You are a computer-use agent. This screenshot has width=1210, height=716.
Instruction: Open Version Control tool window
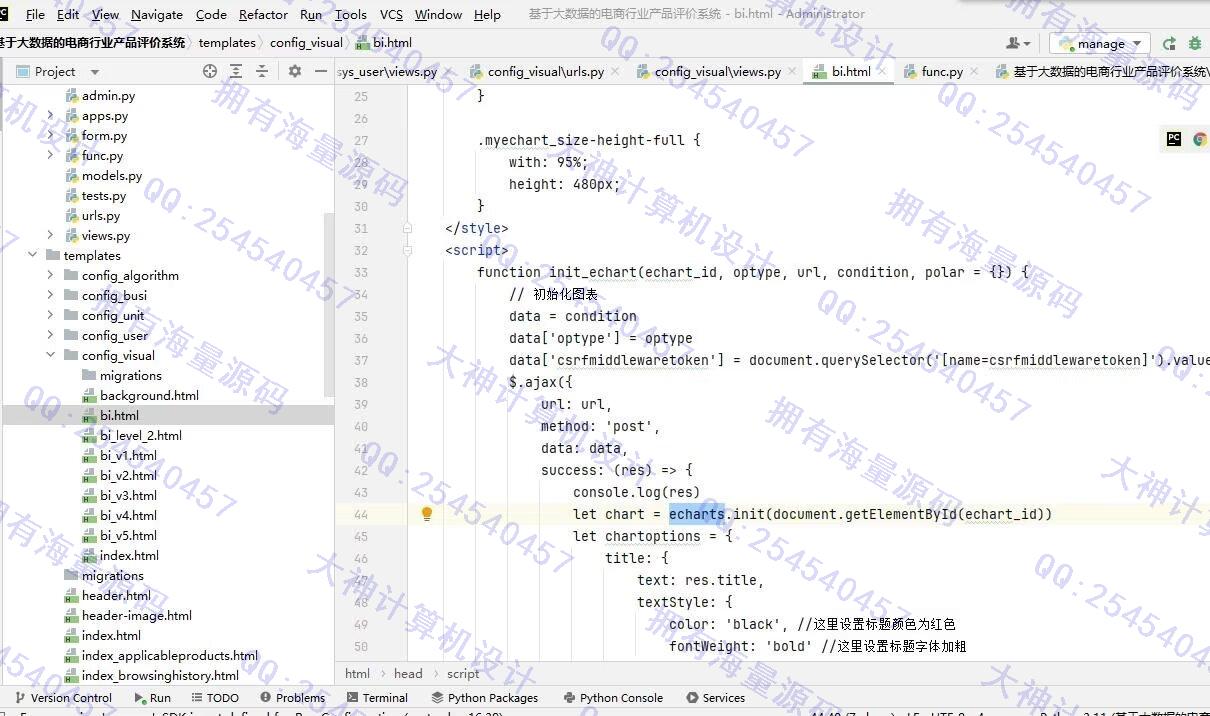click(x=63, y=698)
